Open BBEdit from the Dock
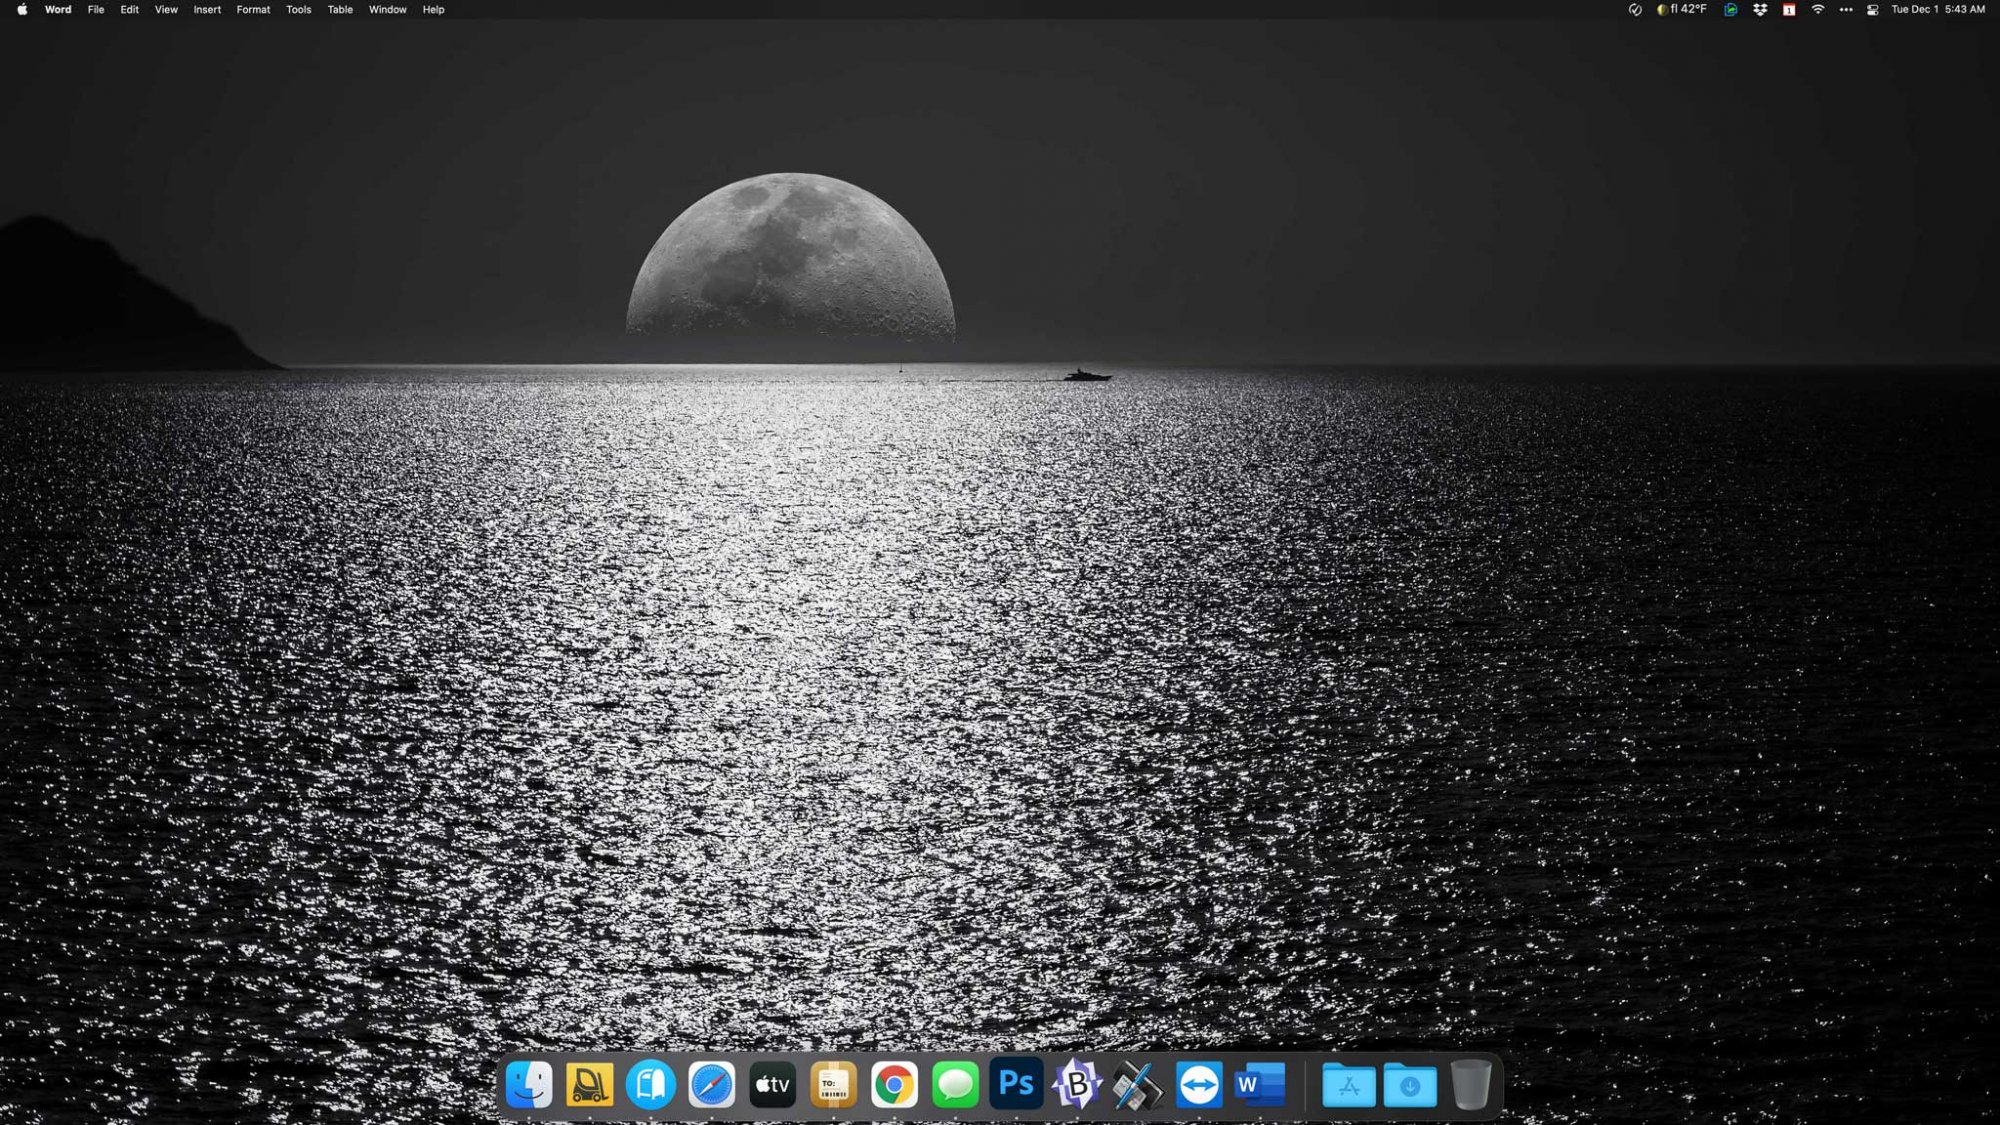2000x1125 pixels. 1077,1085
